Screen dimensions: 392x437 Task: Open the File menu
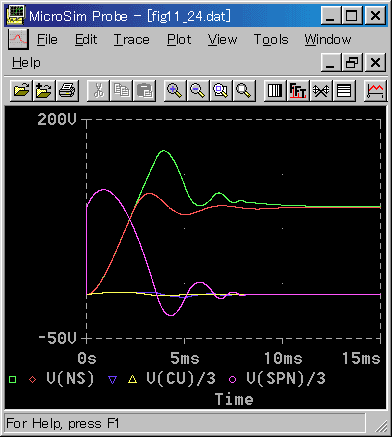(47, 40)
